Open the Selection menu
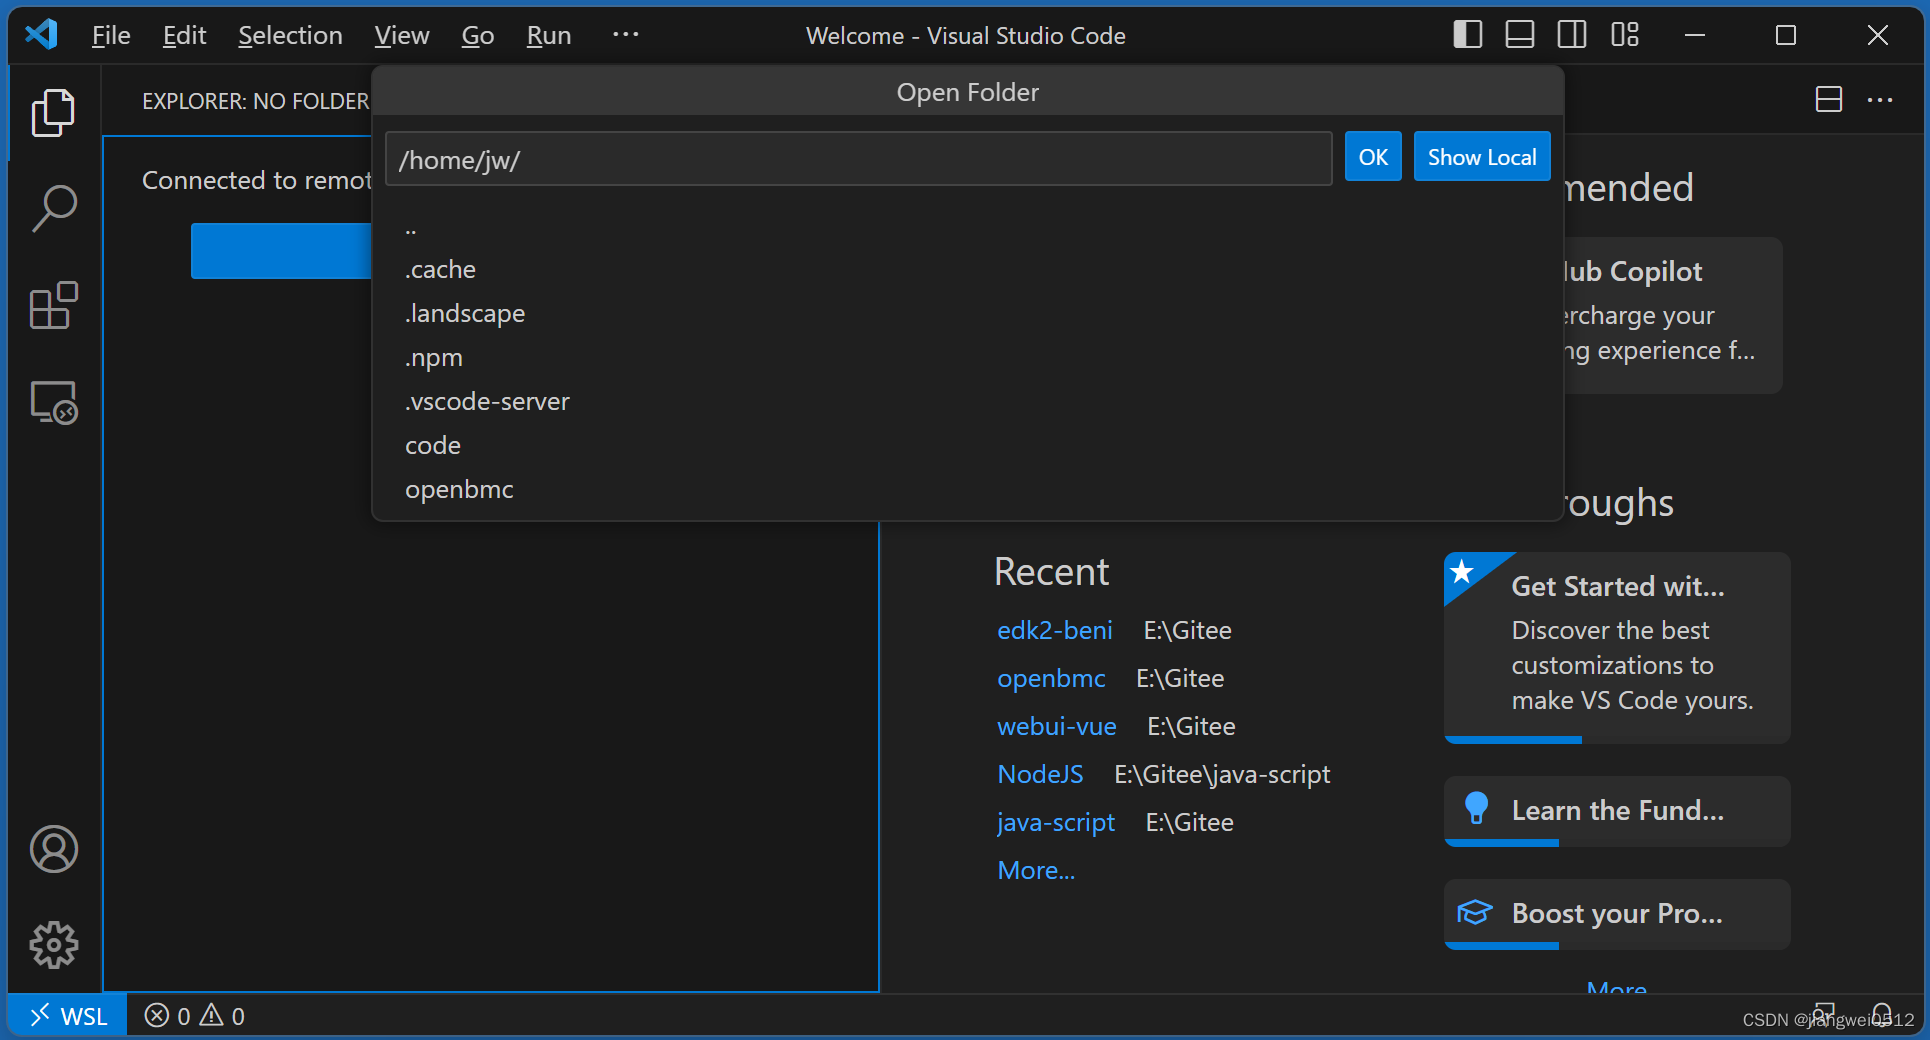Screen dimensions: 1930x1040 290,36
